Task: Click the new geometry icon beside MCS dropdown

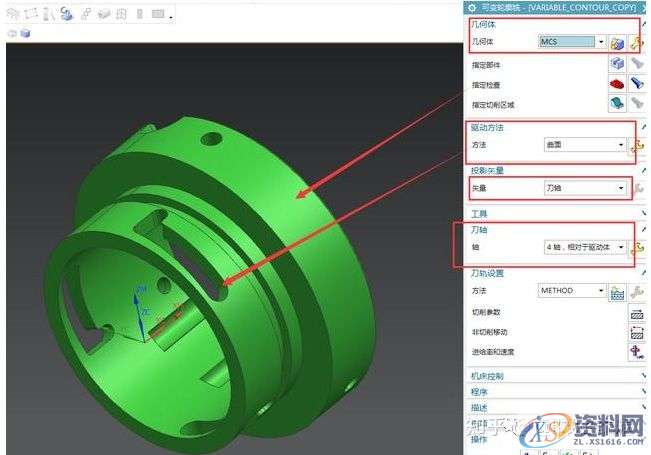Action: click(617, 42)
